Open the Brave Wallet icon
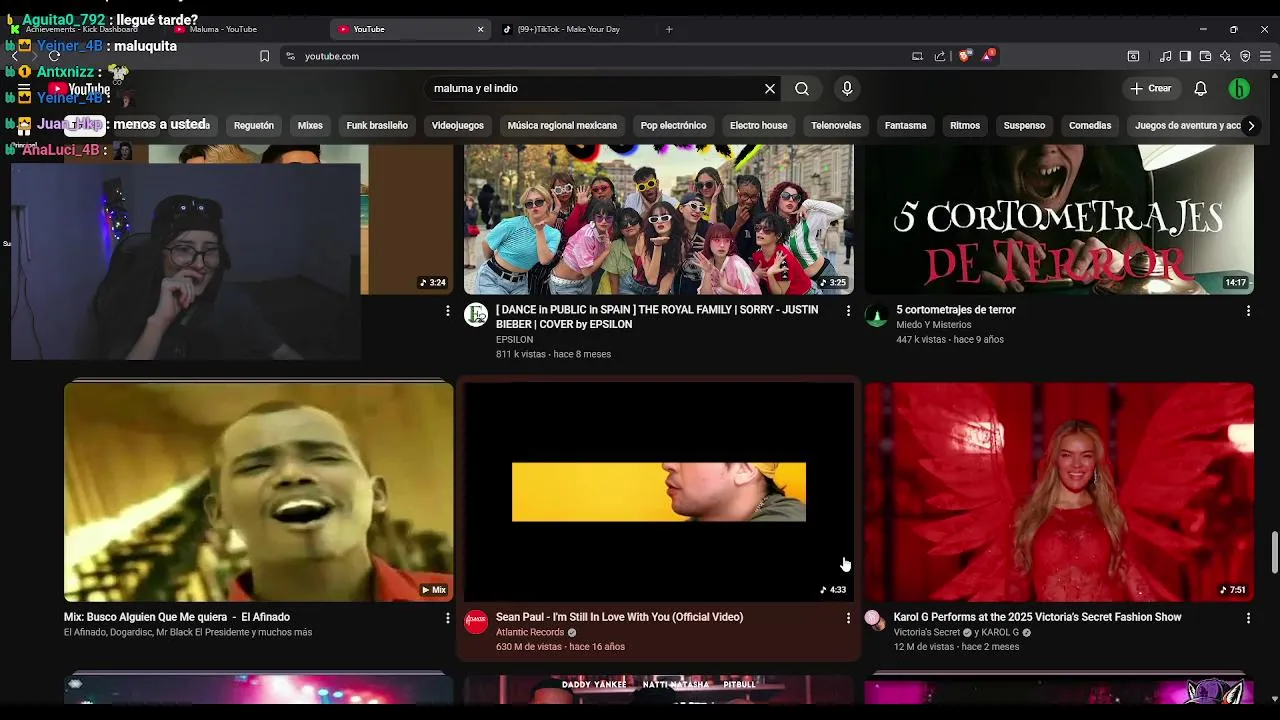 click(x=1205, y=56)
